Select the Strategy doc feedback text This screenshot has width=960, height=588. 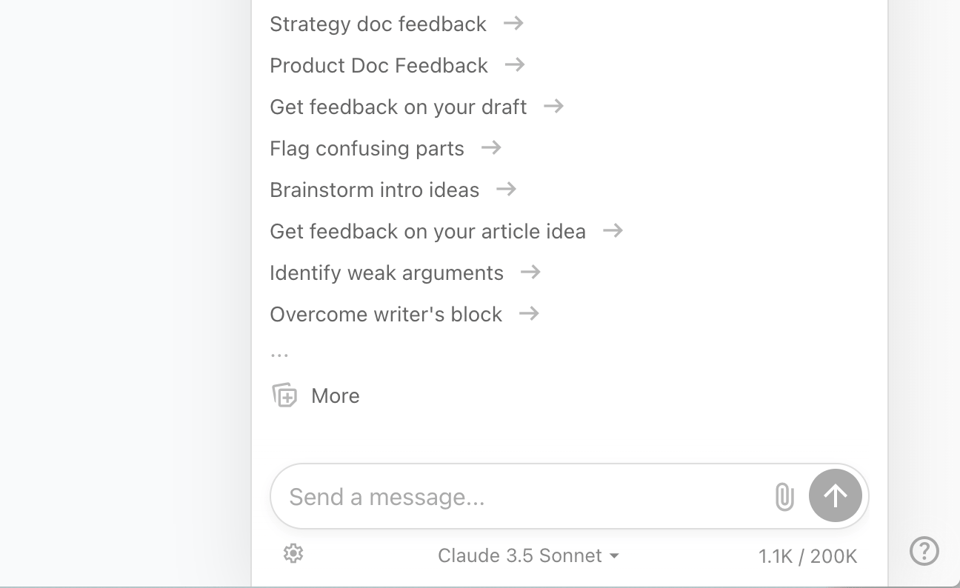click(x=378, y=24)
